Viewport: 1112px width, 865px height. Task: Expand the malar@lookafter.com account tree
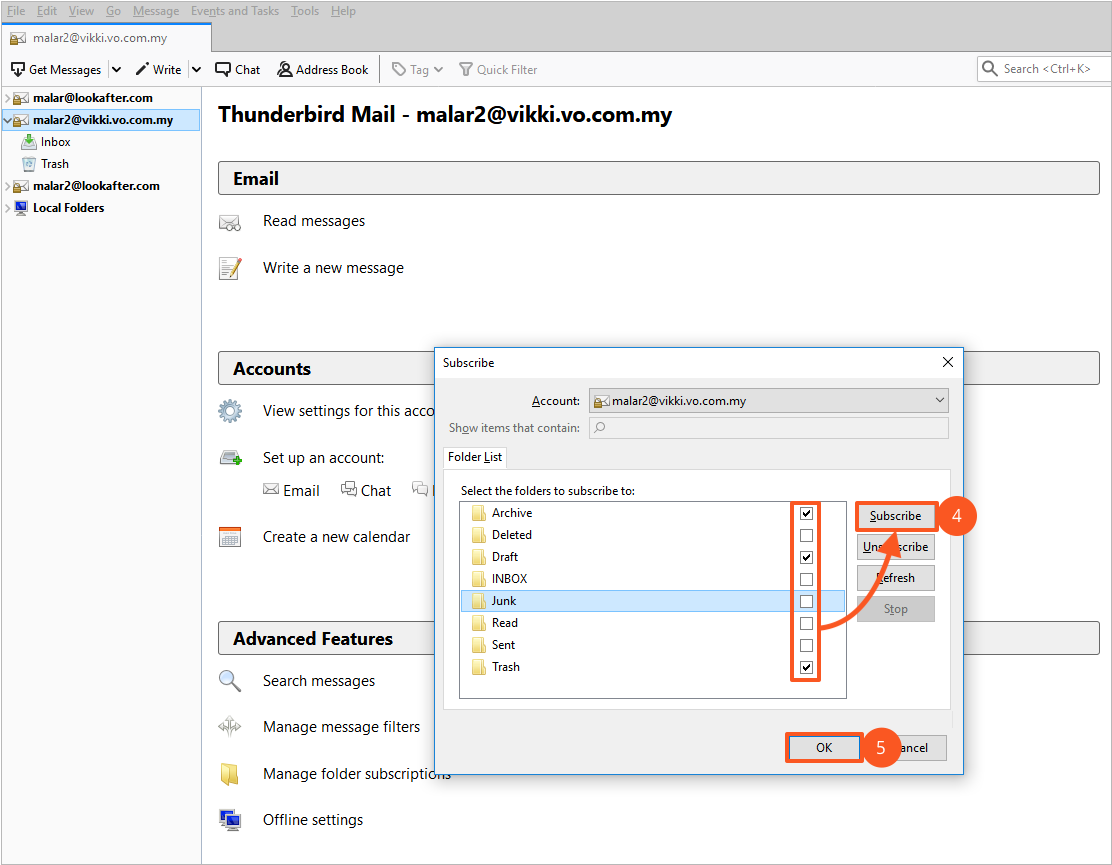click(x=7, y=98)
